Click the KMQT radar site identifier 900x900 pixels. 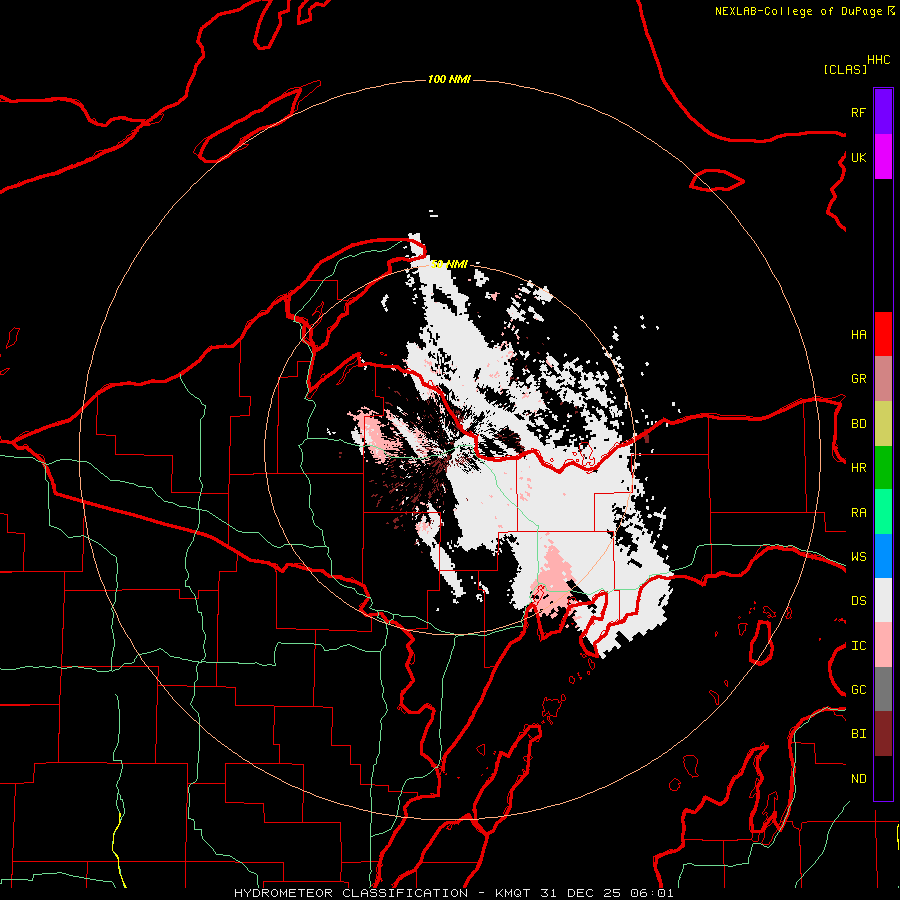pos(515,893)
